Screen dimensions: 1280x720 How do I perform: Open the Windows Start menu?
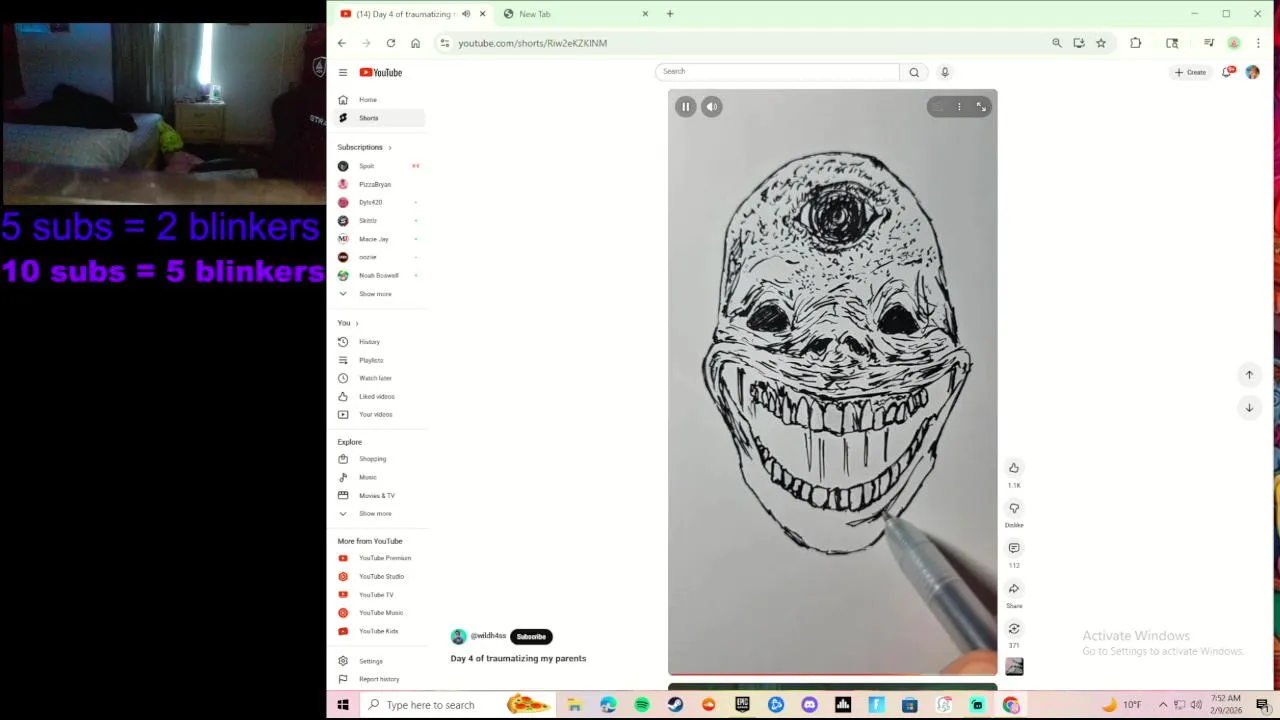[343, 705]
